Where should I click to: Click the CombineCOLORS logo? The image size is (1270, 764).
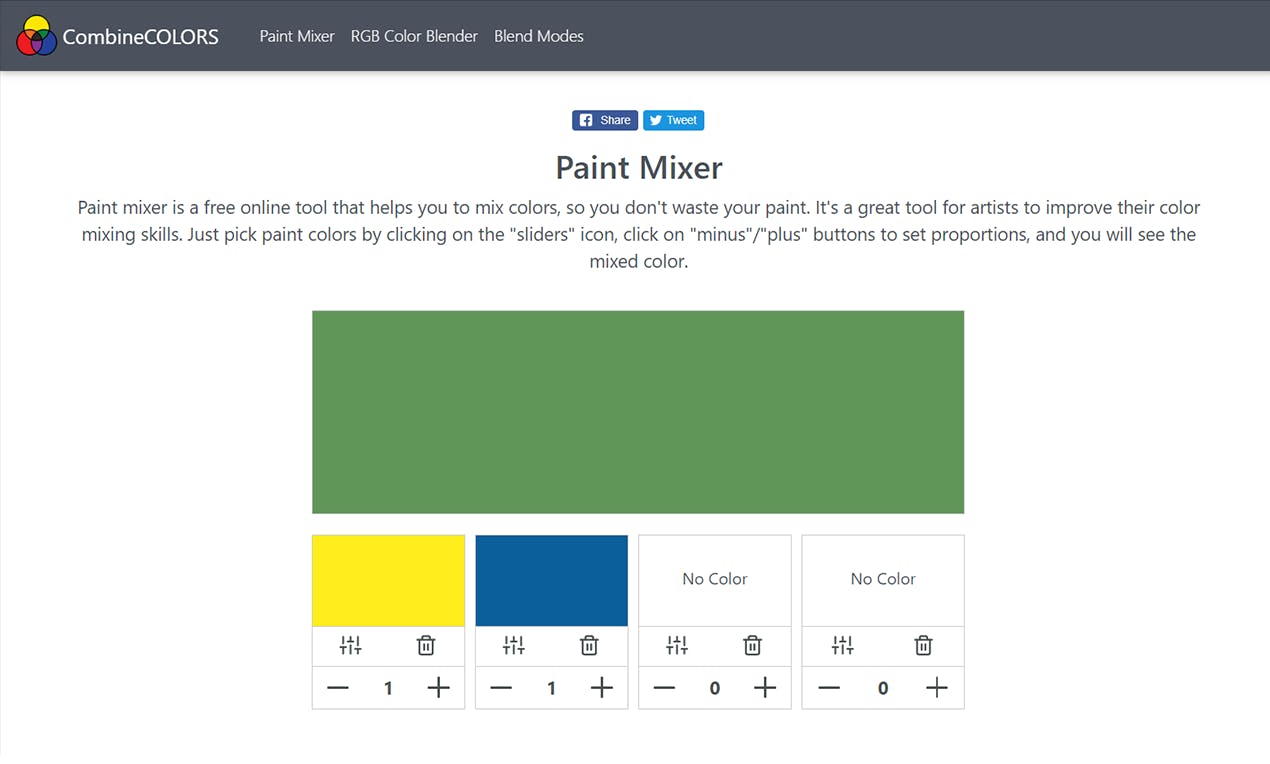coord(118,36)
